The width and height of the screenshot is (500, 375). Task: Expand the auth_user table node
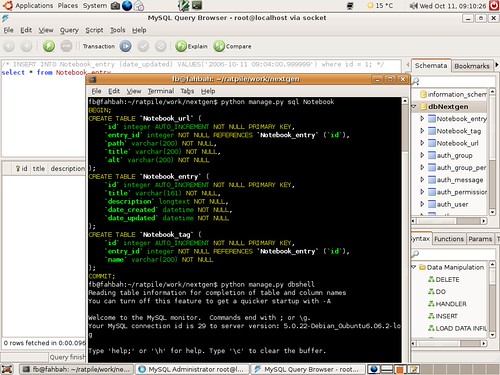click(422, 204)
